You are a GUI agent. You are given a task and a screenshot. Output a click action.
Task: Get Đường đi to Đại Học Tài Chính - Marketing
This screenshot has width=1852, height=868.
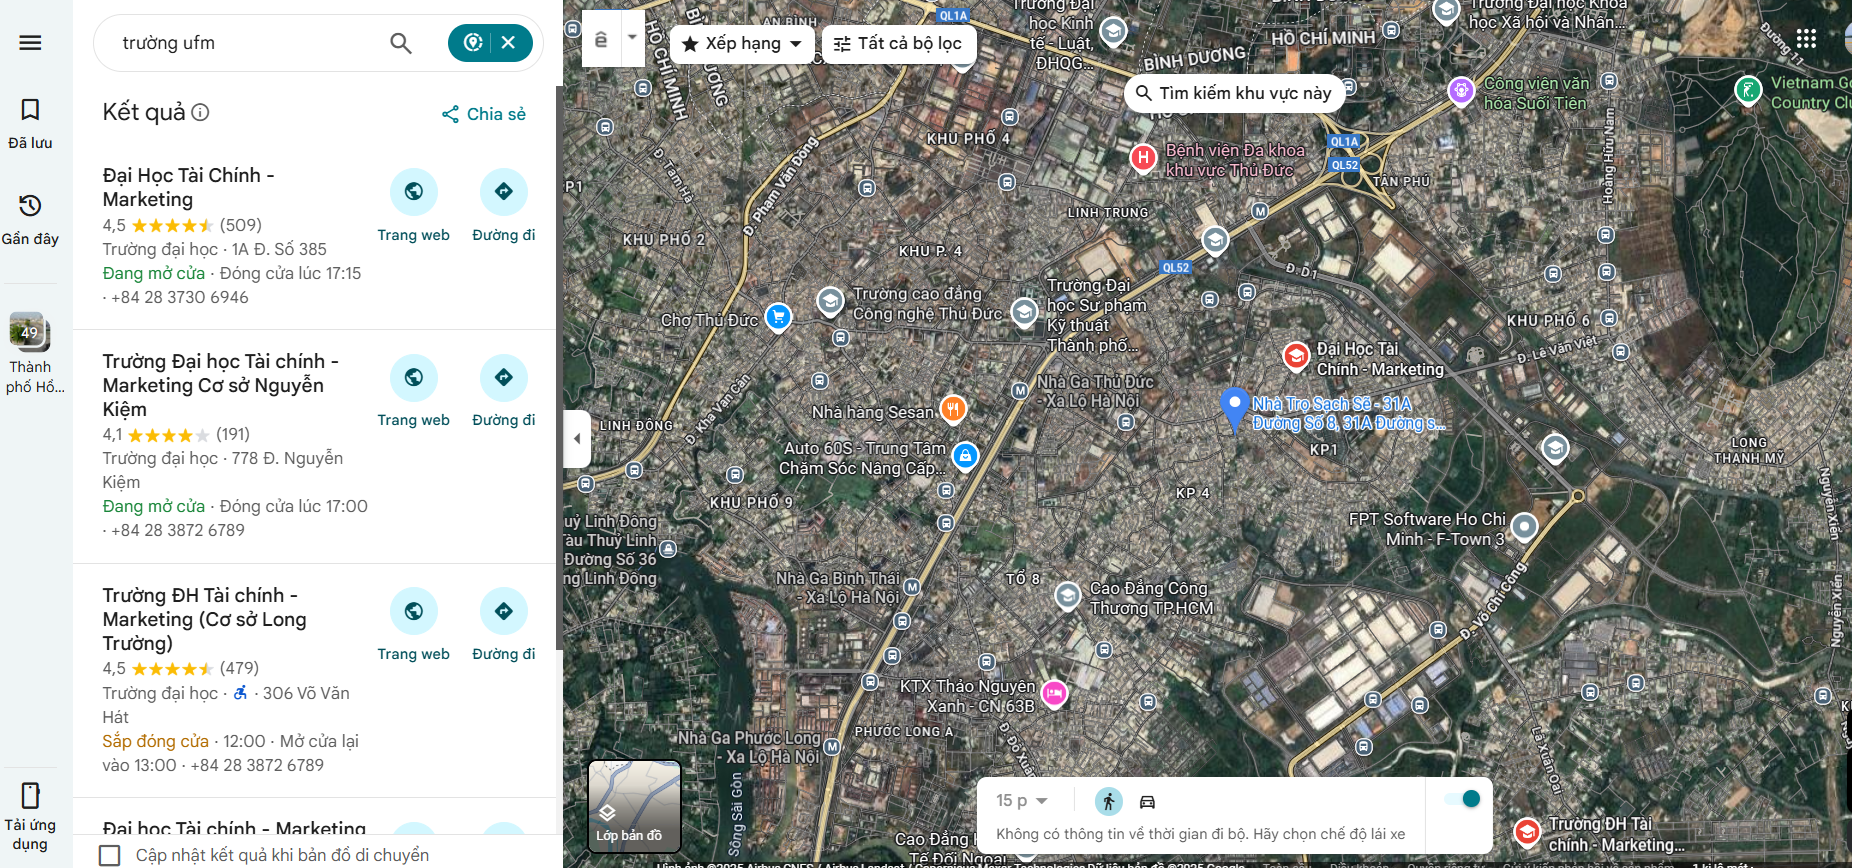pyautogui.click(x=503, y=206)
